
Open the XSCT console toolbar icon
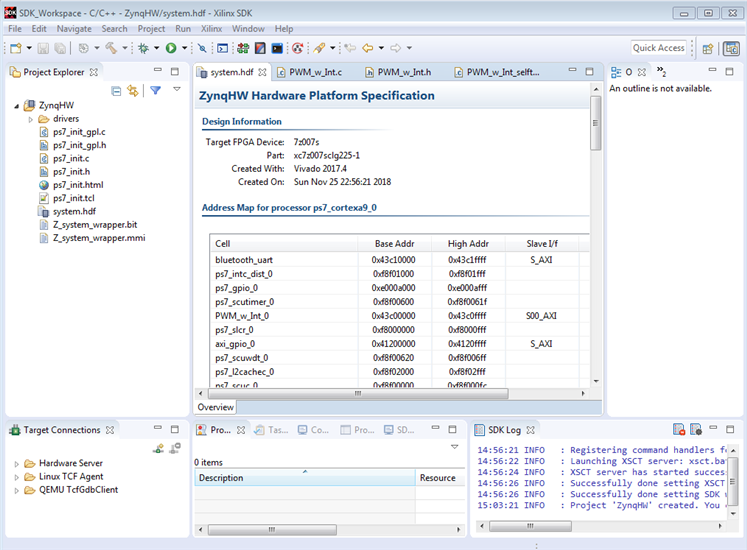[222, 48]
